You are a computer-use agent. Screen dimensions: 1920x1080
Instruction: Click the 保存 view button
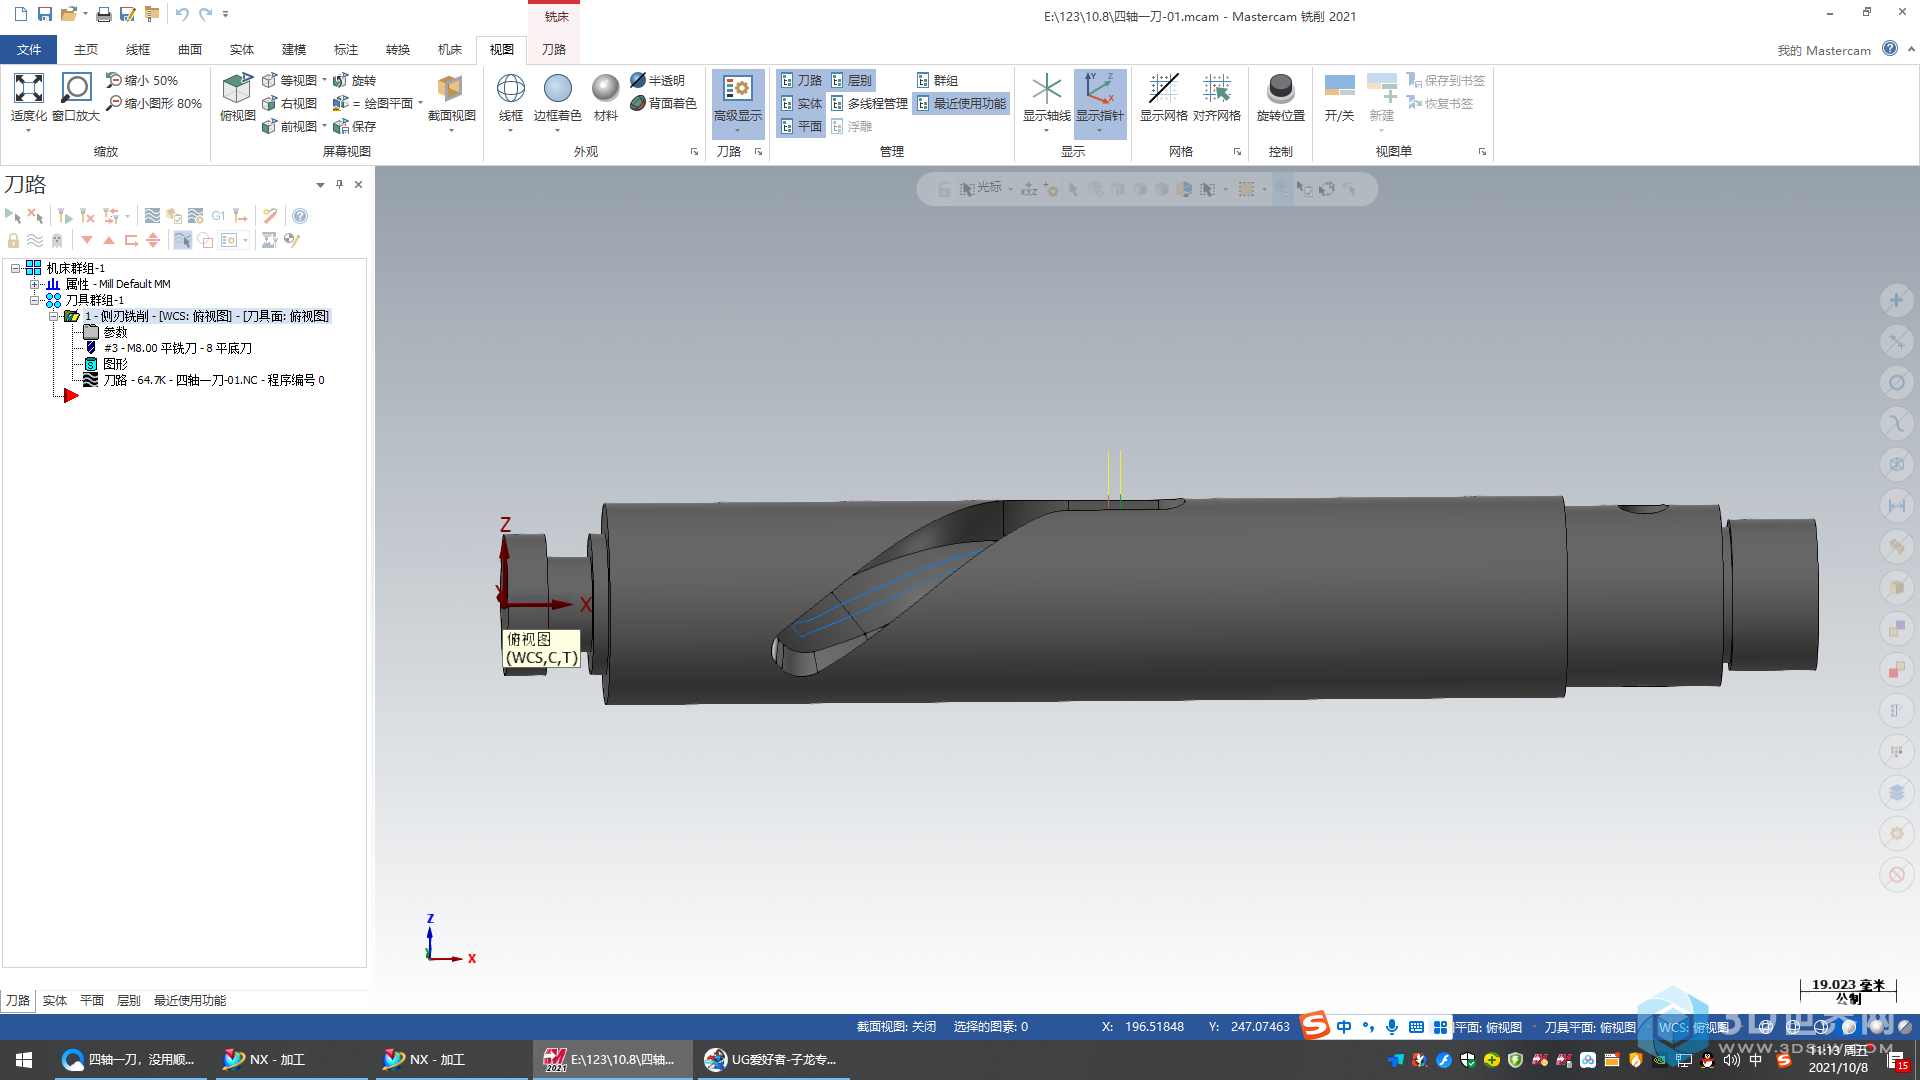[x=355, y=126]
